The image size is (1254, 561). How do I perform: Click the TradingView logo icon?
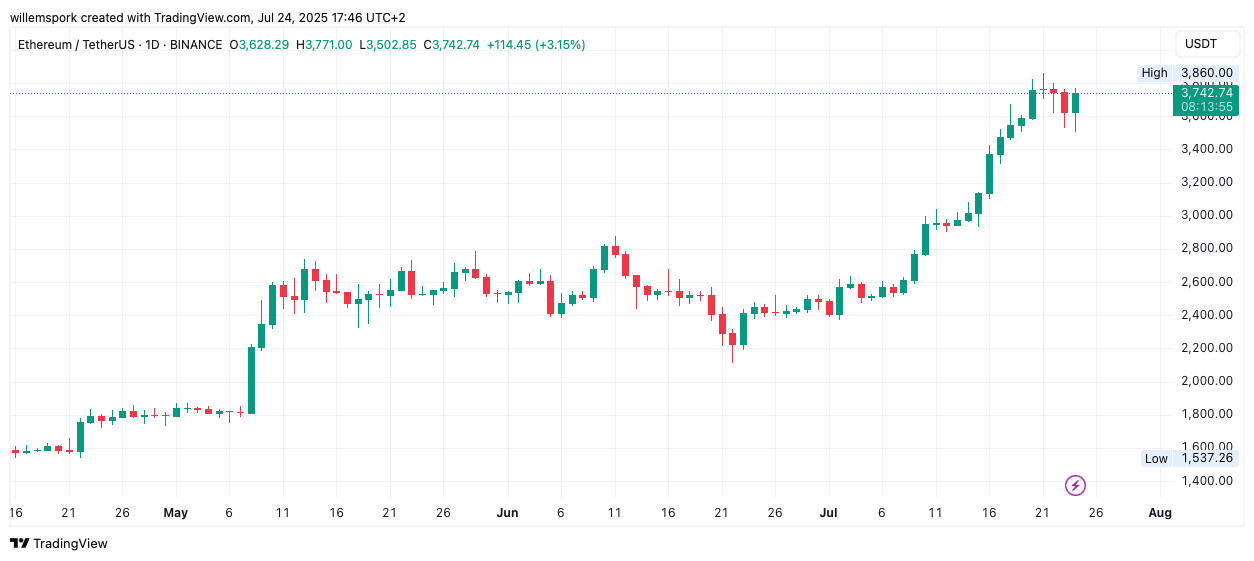pyautogui.click(x=19, y=543)
